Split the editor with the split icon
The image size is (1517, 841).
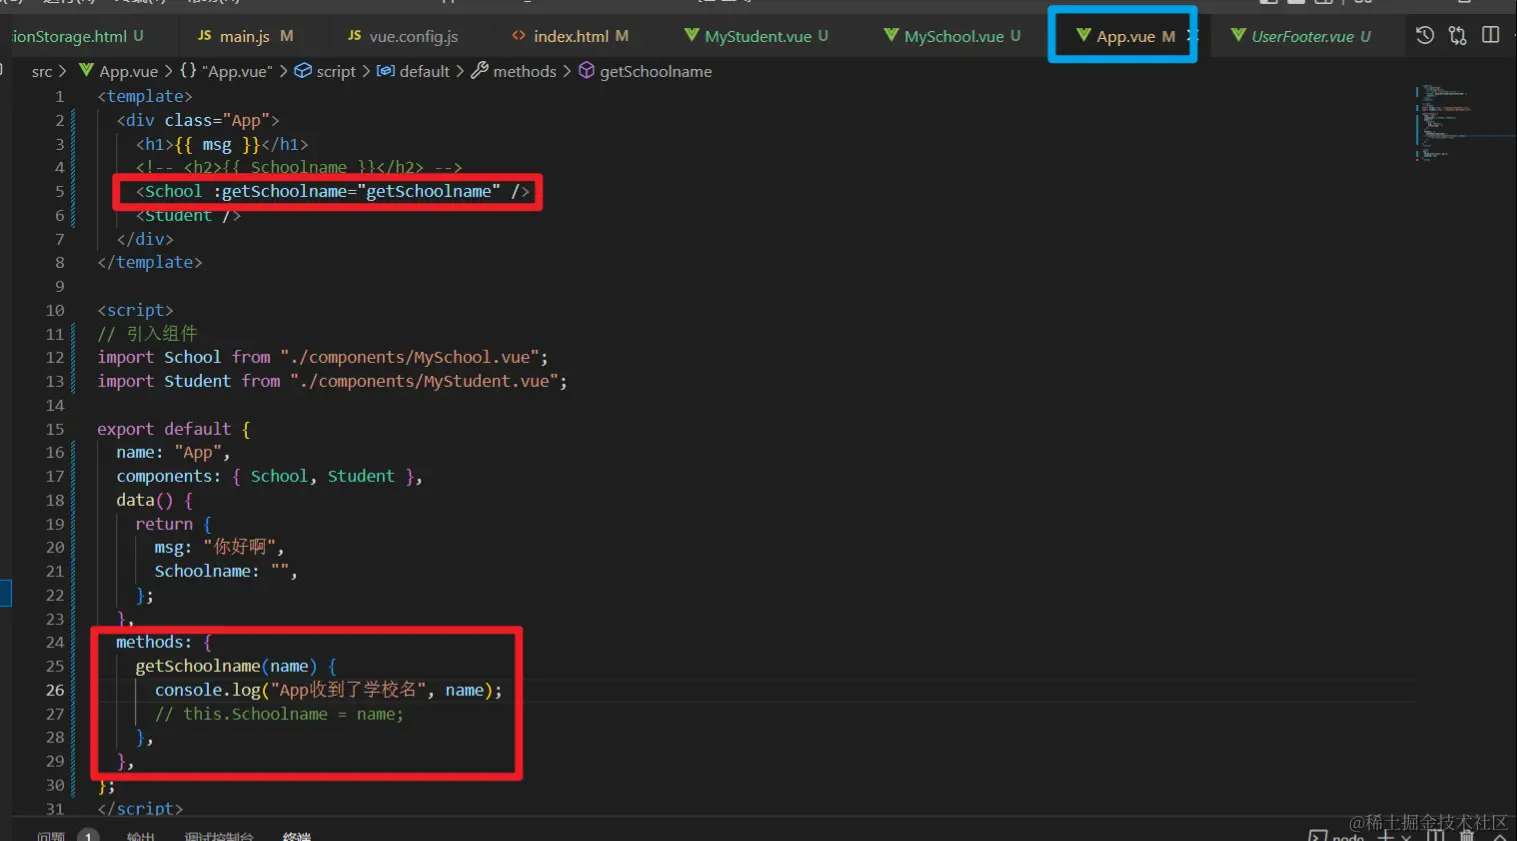(x=1491, y=35)
